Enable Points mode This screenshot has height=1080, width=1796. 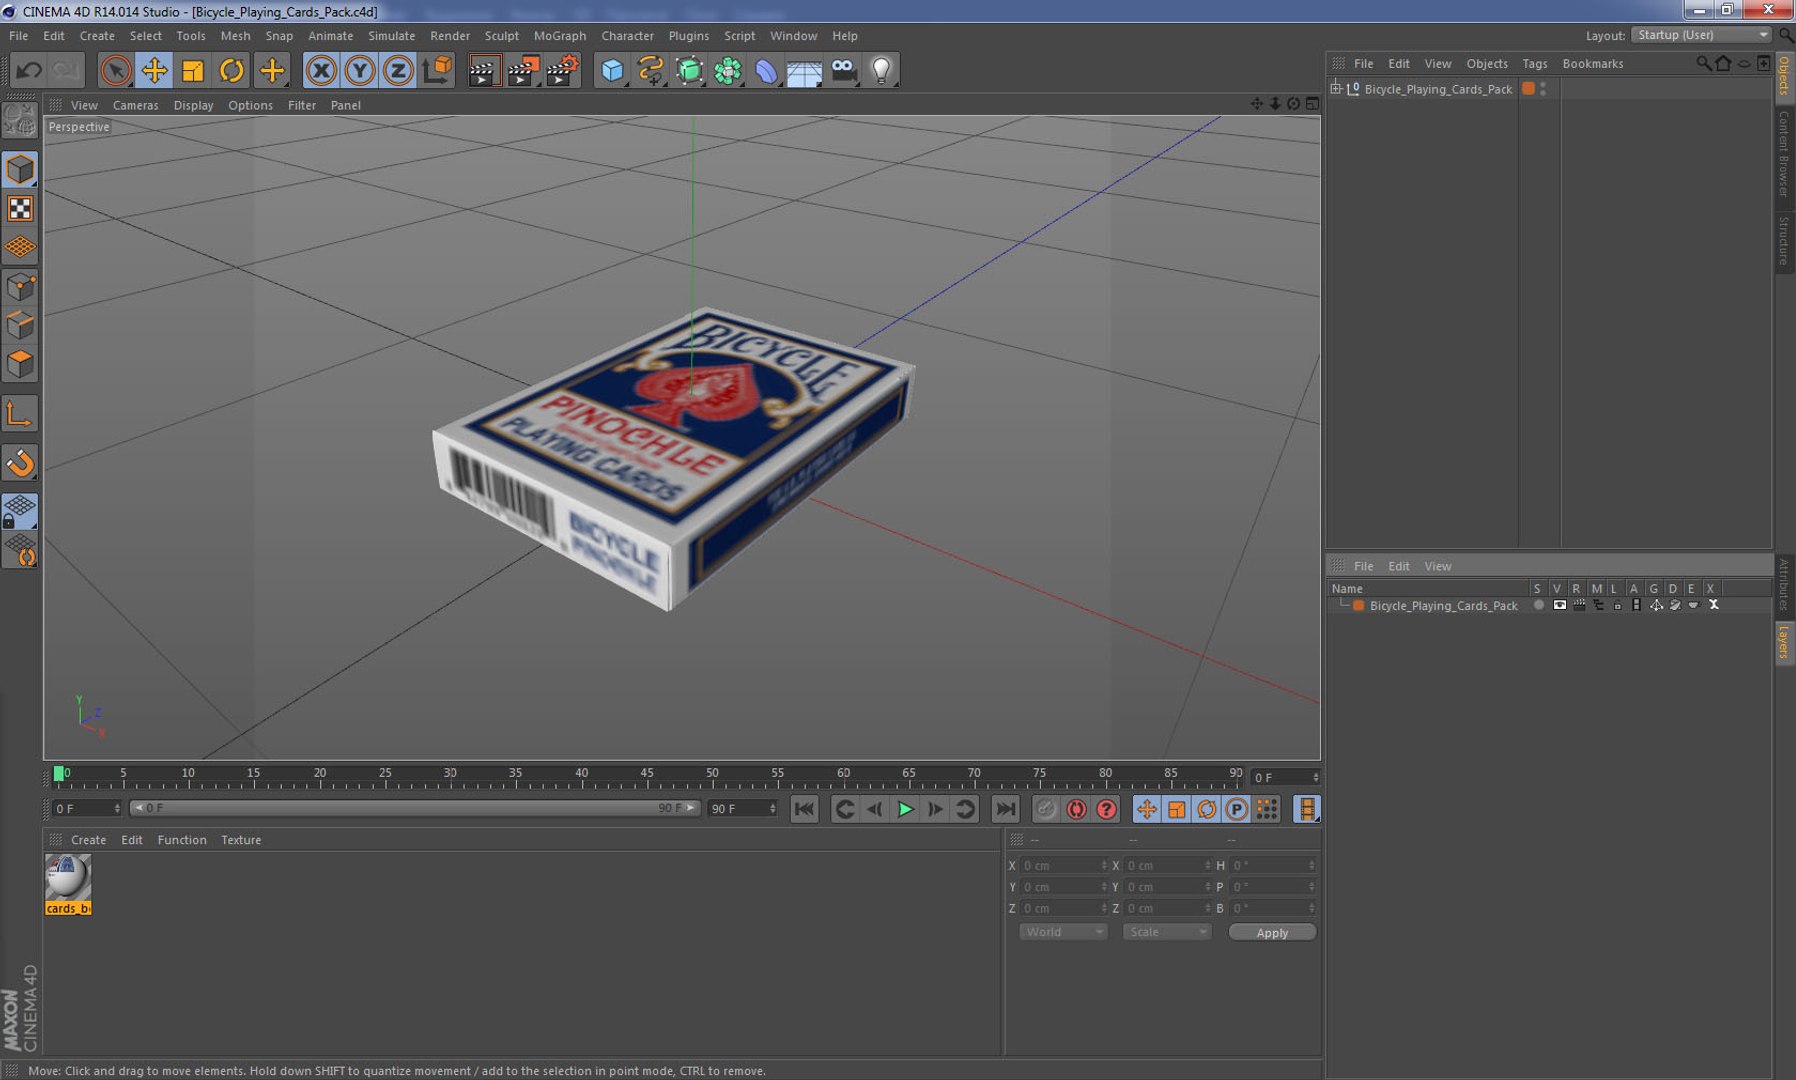pos(20,288)
